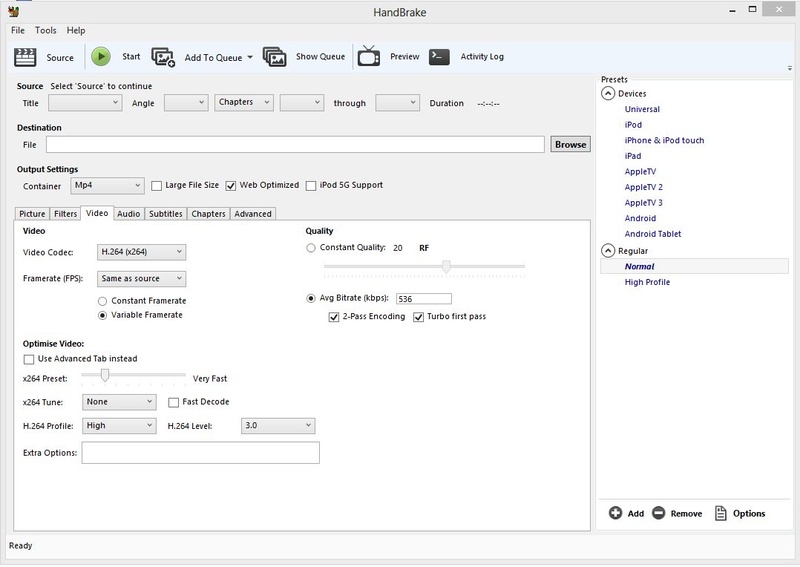The width and height of the screenshot is (800, 567).
Task: Select the Constant Quality radio button
Action: point(311,248)
